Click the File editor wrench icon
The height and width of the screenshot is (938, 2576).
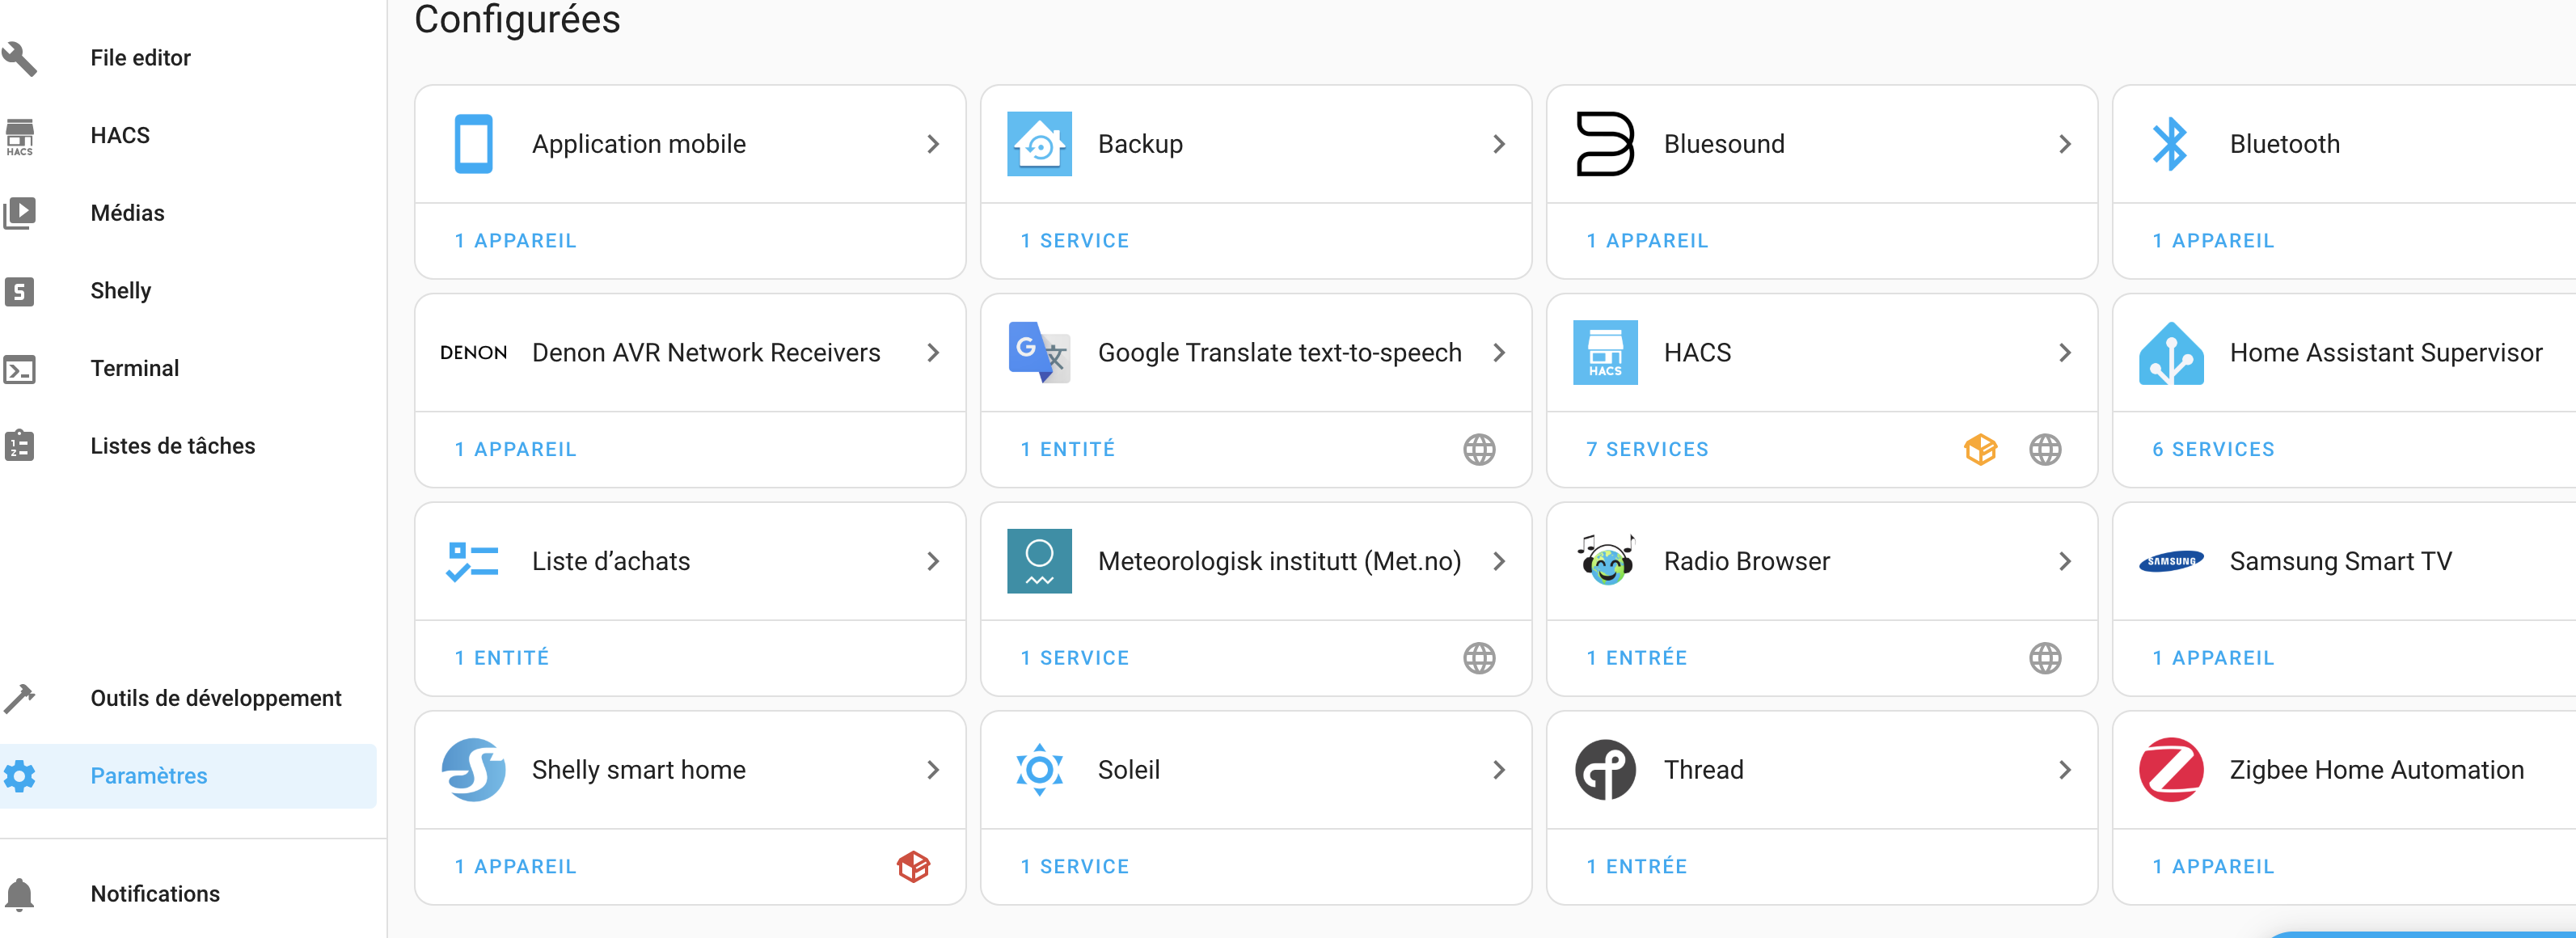coord(19,58)
